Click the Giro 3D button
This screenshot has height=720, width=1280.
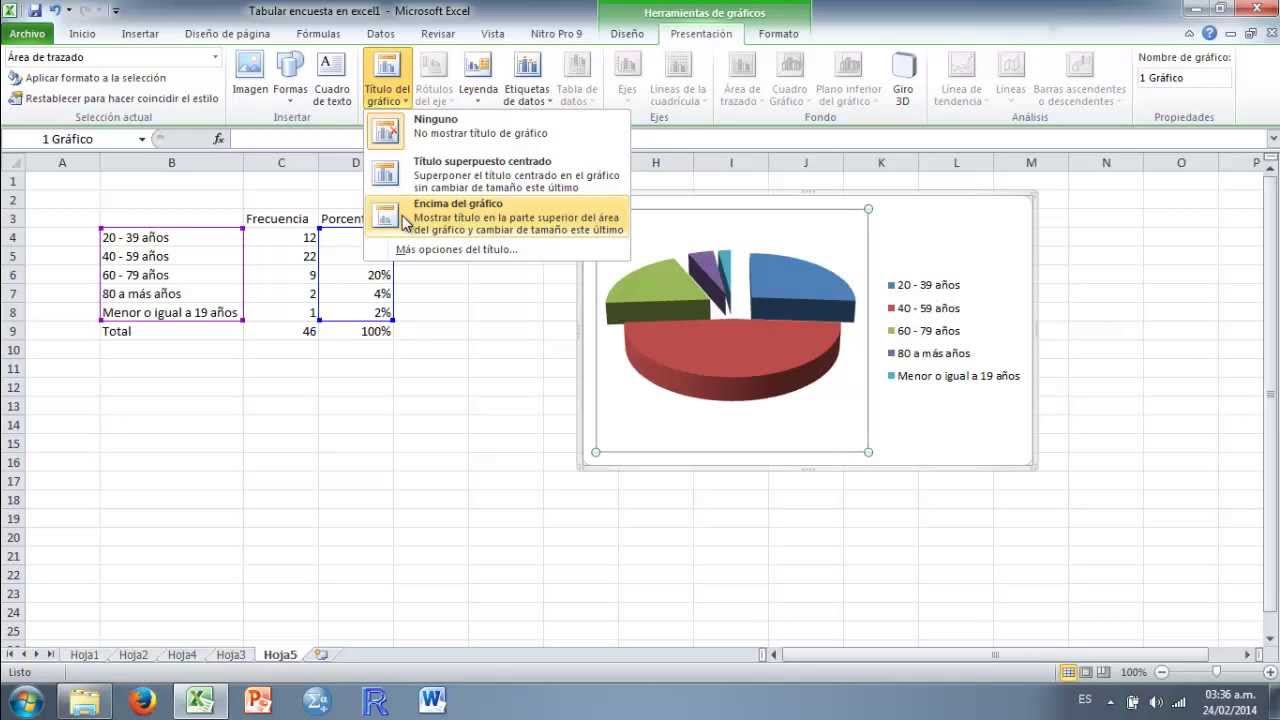pos(903,78)
